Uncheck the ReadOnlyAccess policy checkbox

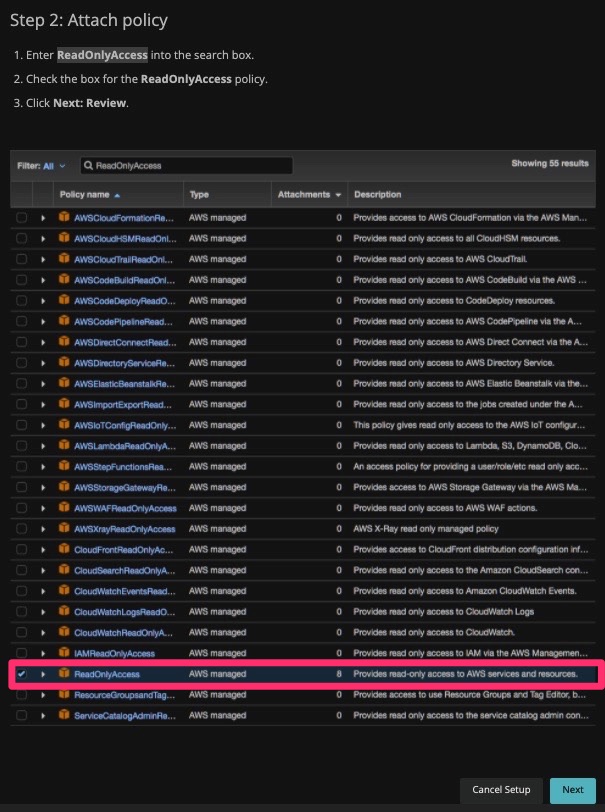21,674
